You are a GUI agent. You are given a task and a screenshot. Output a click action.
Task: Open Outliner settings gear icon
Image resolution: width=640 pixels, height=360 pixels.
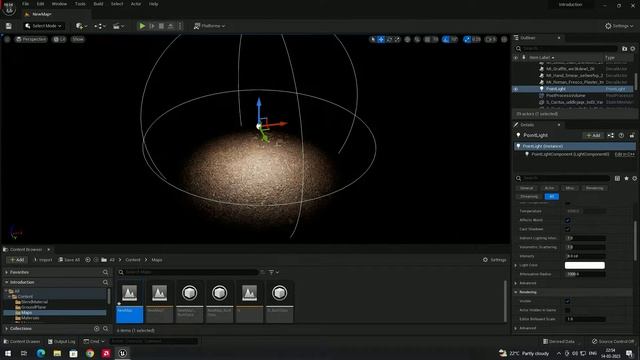click(x=633, y=49)
